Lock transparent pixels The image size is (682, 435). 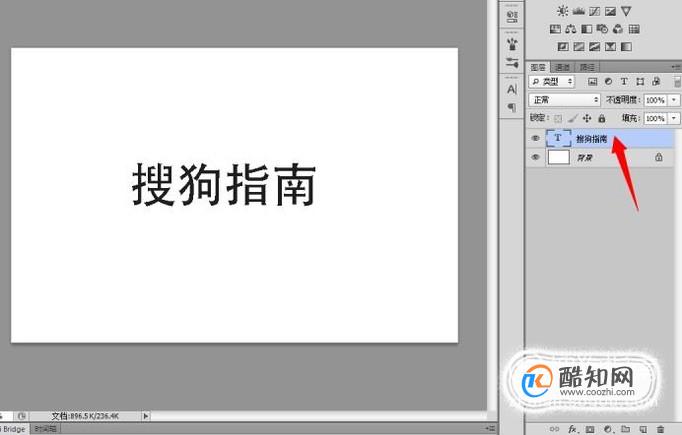tap(558, 118)
